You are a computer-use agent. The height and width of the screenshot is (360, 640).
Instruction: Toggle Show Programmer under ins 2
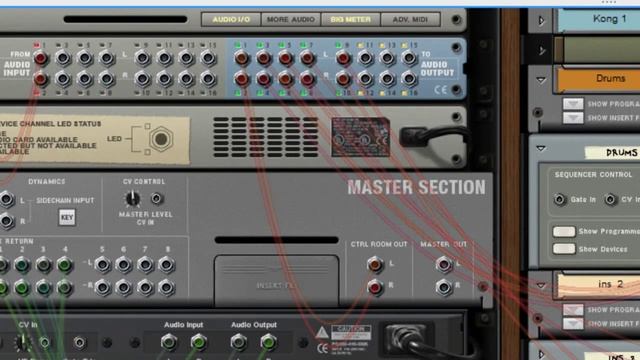(573, 310)
